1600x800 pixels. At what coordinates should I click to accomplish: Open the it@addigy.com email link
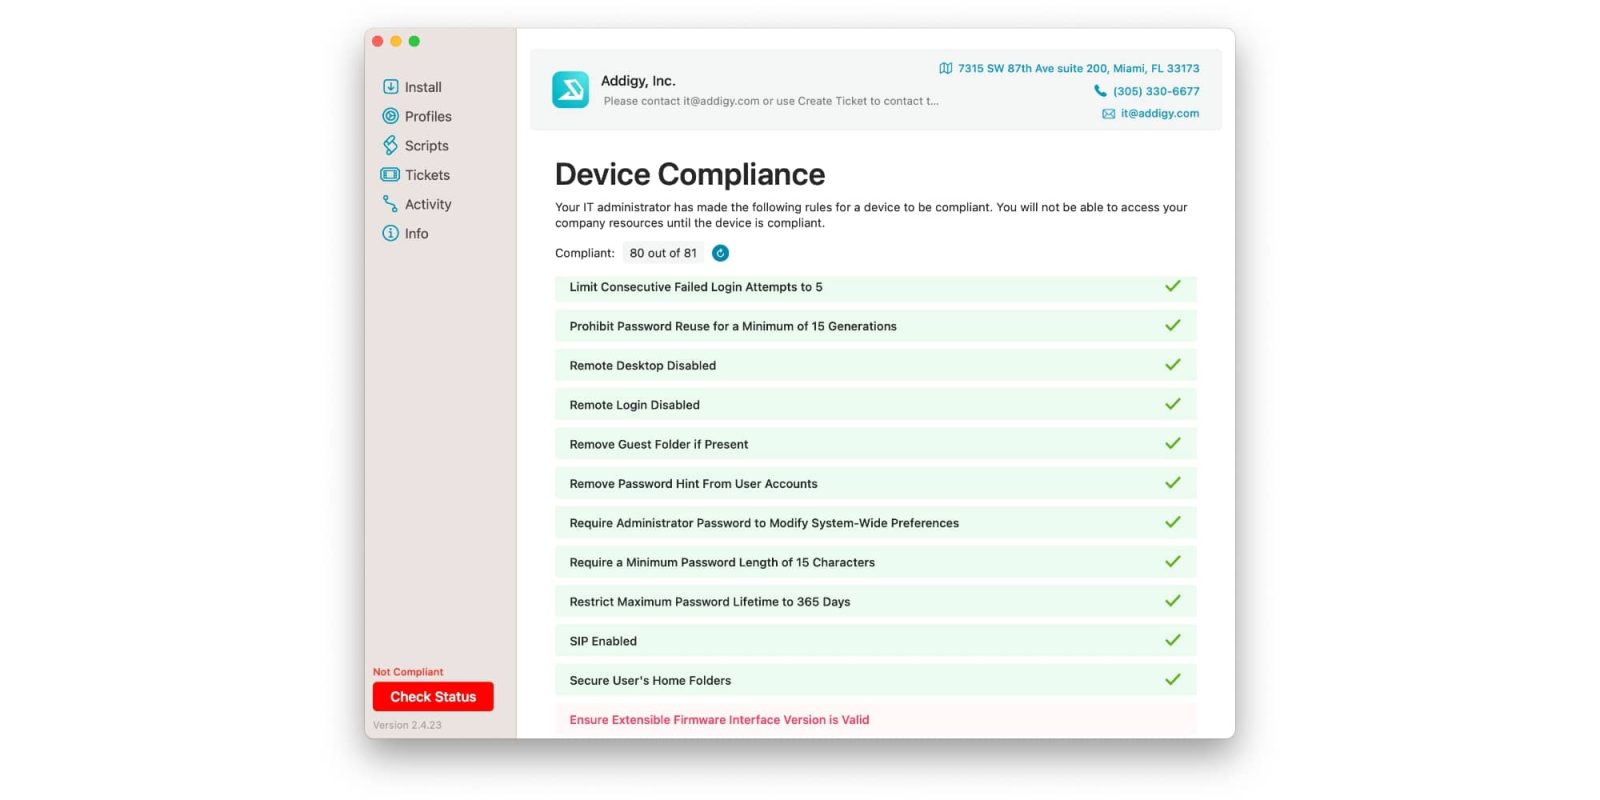pyautogui.click(x=1159, y=114)
